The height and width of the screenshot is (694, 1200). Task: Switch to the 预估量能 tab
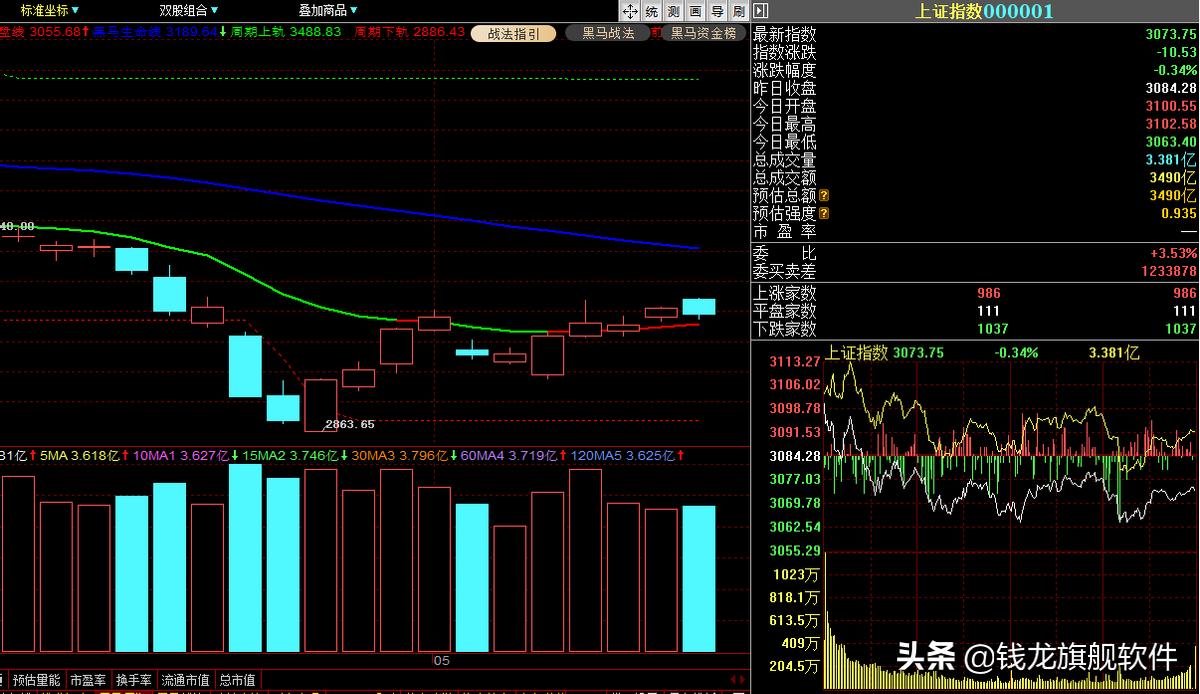pos(37,681)
